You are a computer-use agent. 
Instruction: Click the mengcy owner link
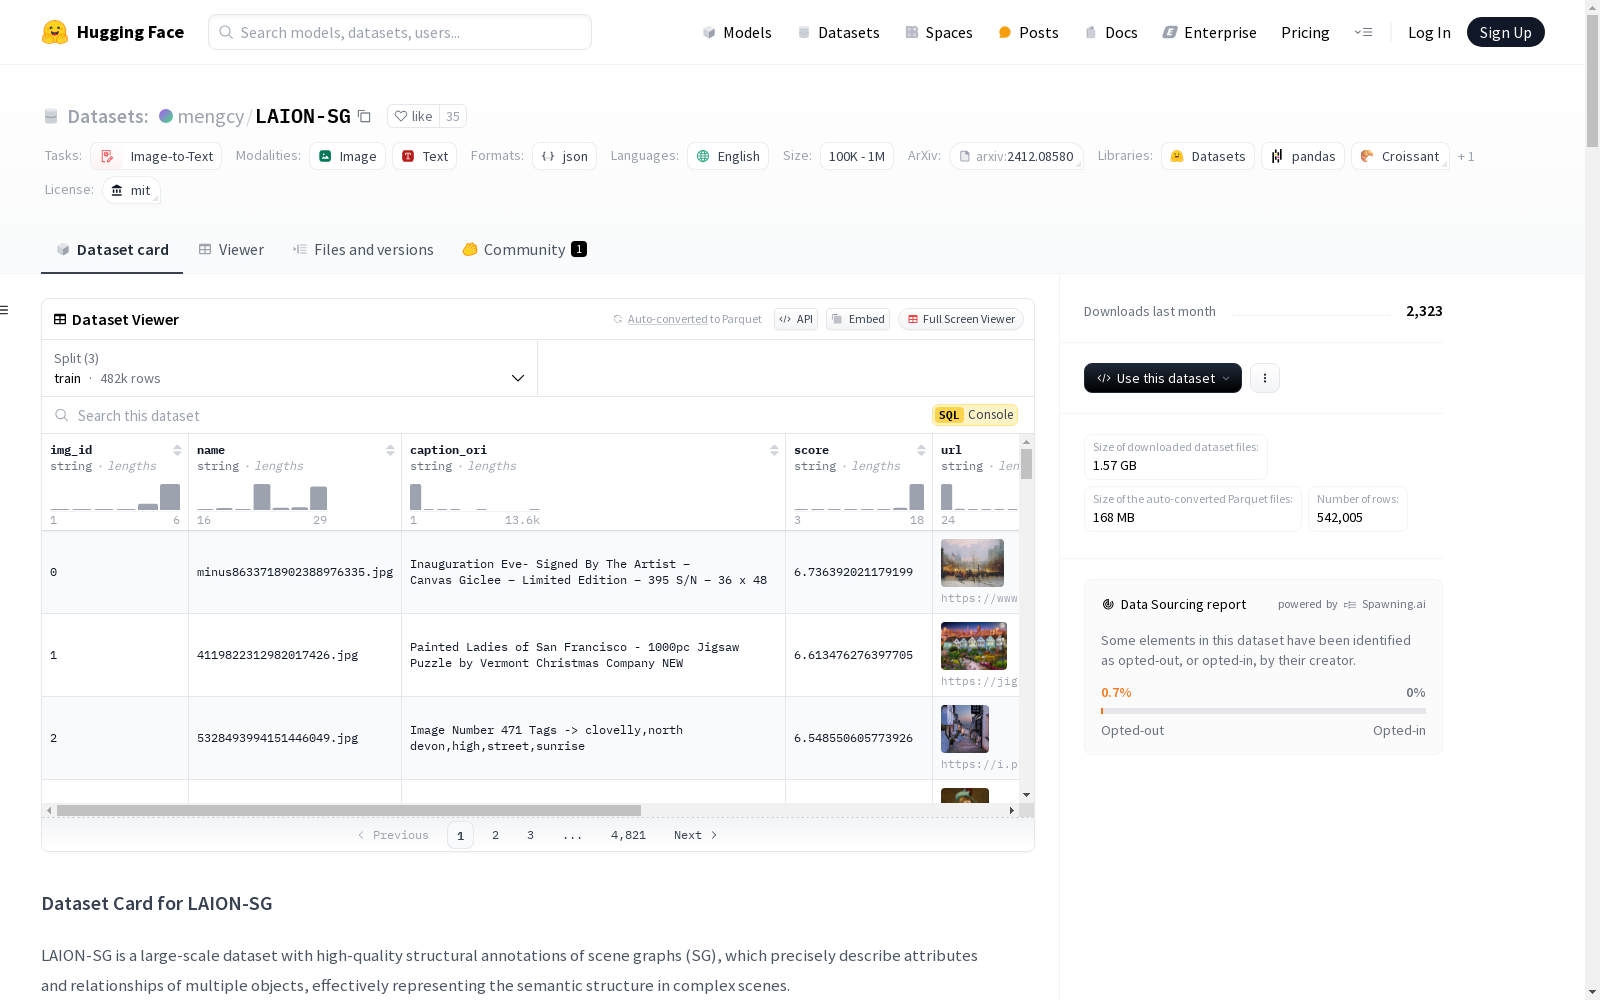coord(210,116)
